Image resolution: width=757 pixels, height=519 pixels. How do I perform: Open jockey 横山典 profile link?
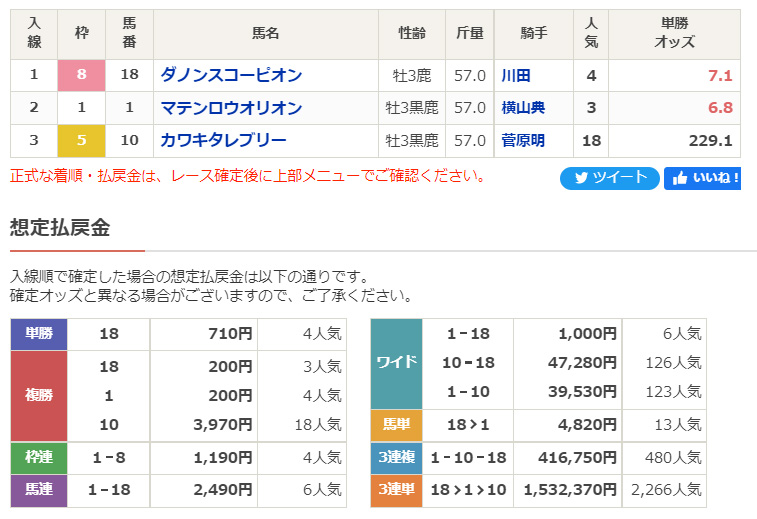(x=523, y=108)
